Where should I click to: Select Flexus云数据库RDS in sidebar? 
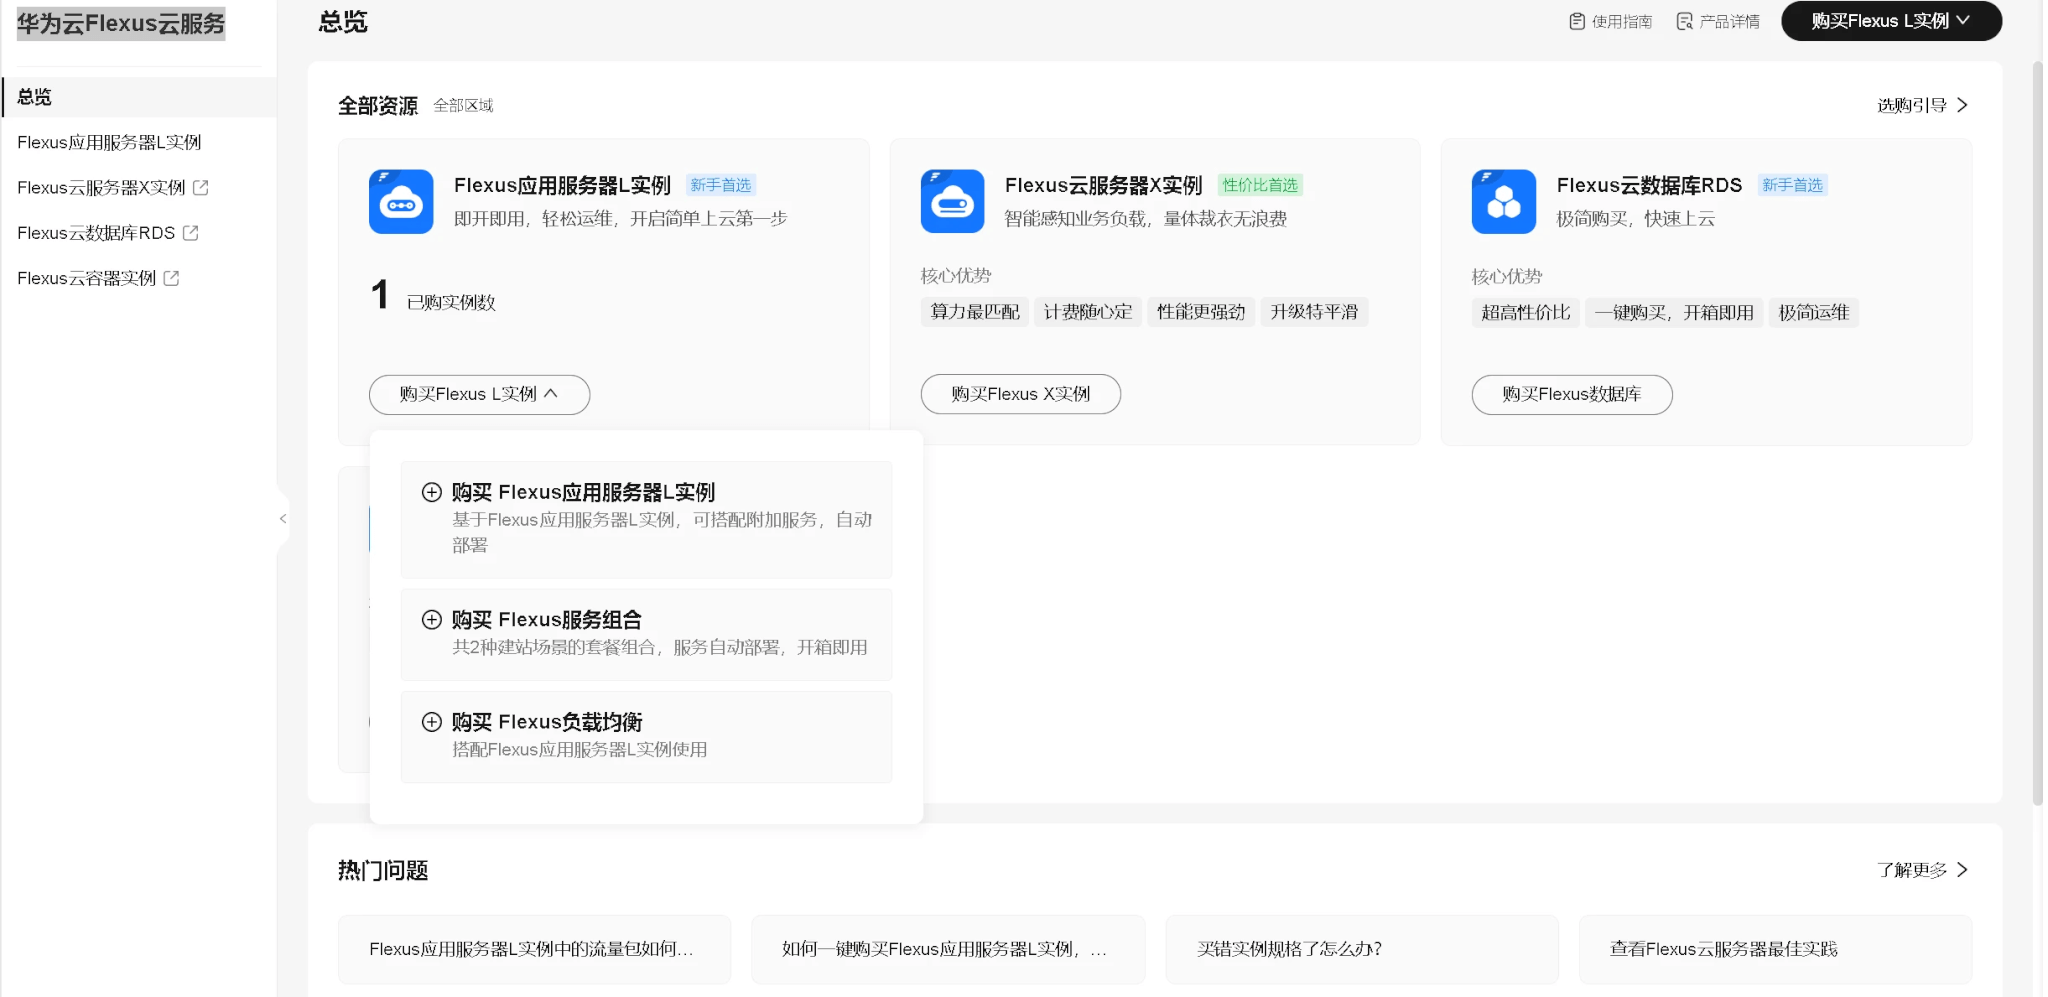(x=96, y=232)
